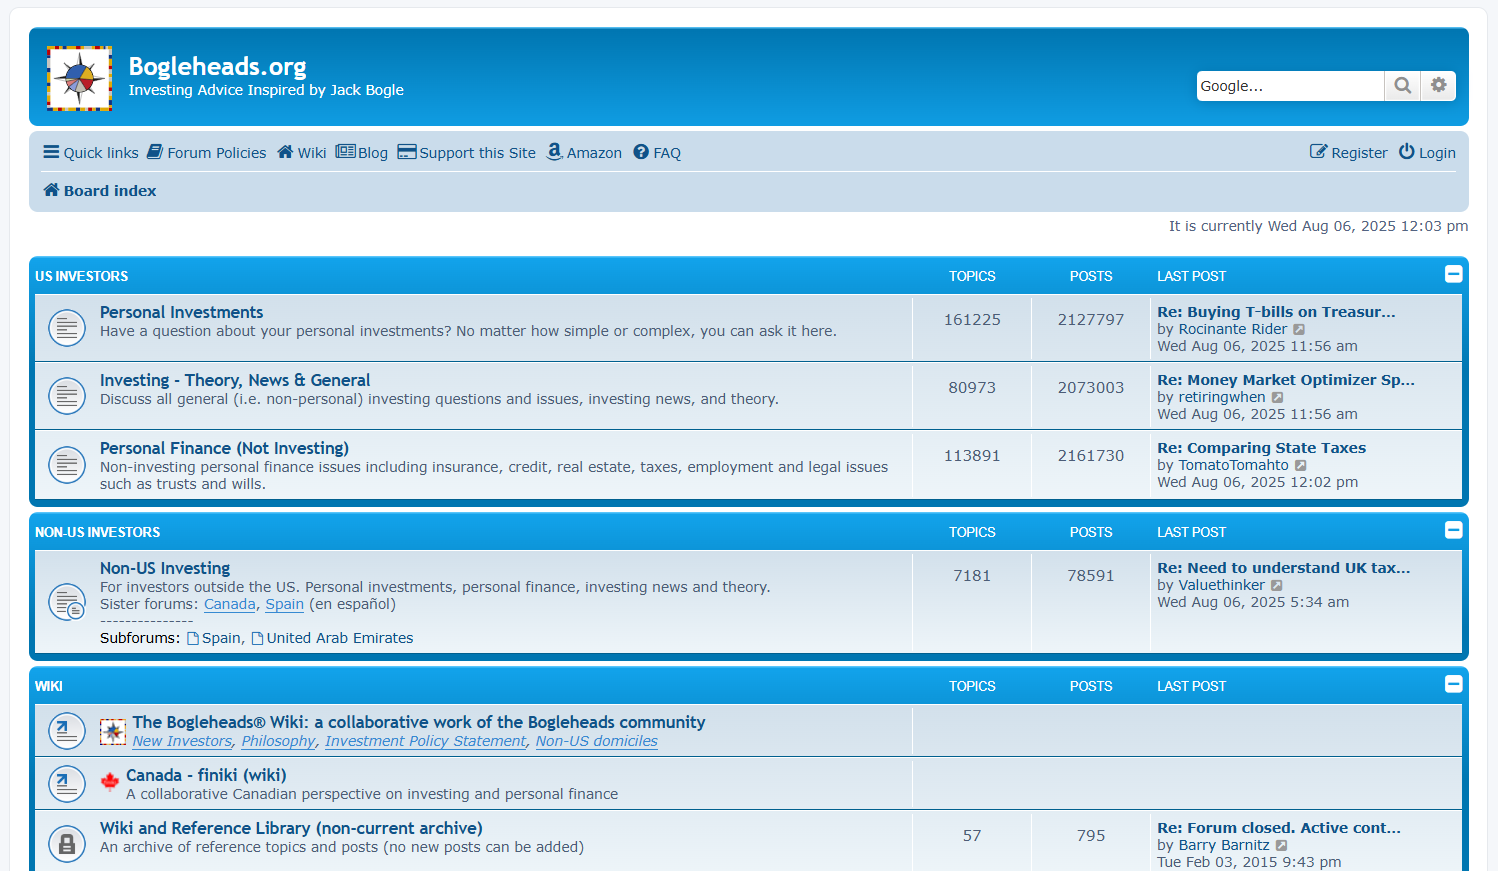This screenshot has width=1498, height=871.
Task: Open the Quick links menu
Action: [91, 153]
